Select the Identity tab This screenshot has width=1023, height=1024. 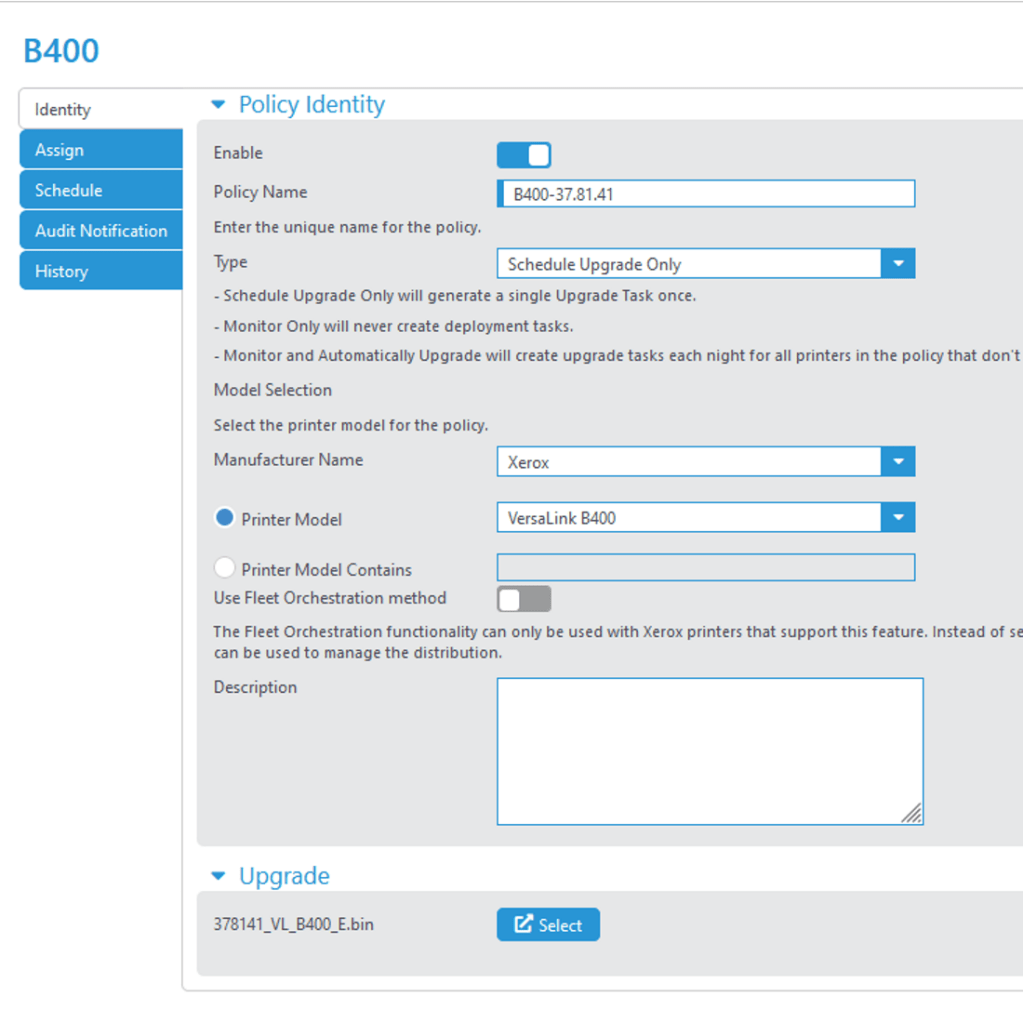pyautogui.click(x=100, y=110)
